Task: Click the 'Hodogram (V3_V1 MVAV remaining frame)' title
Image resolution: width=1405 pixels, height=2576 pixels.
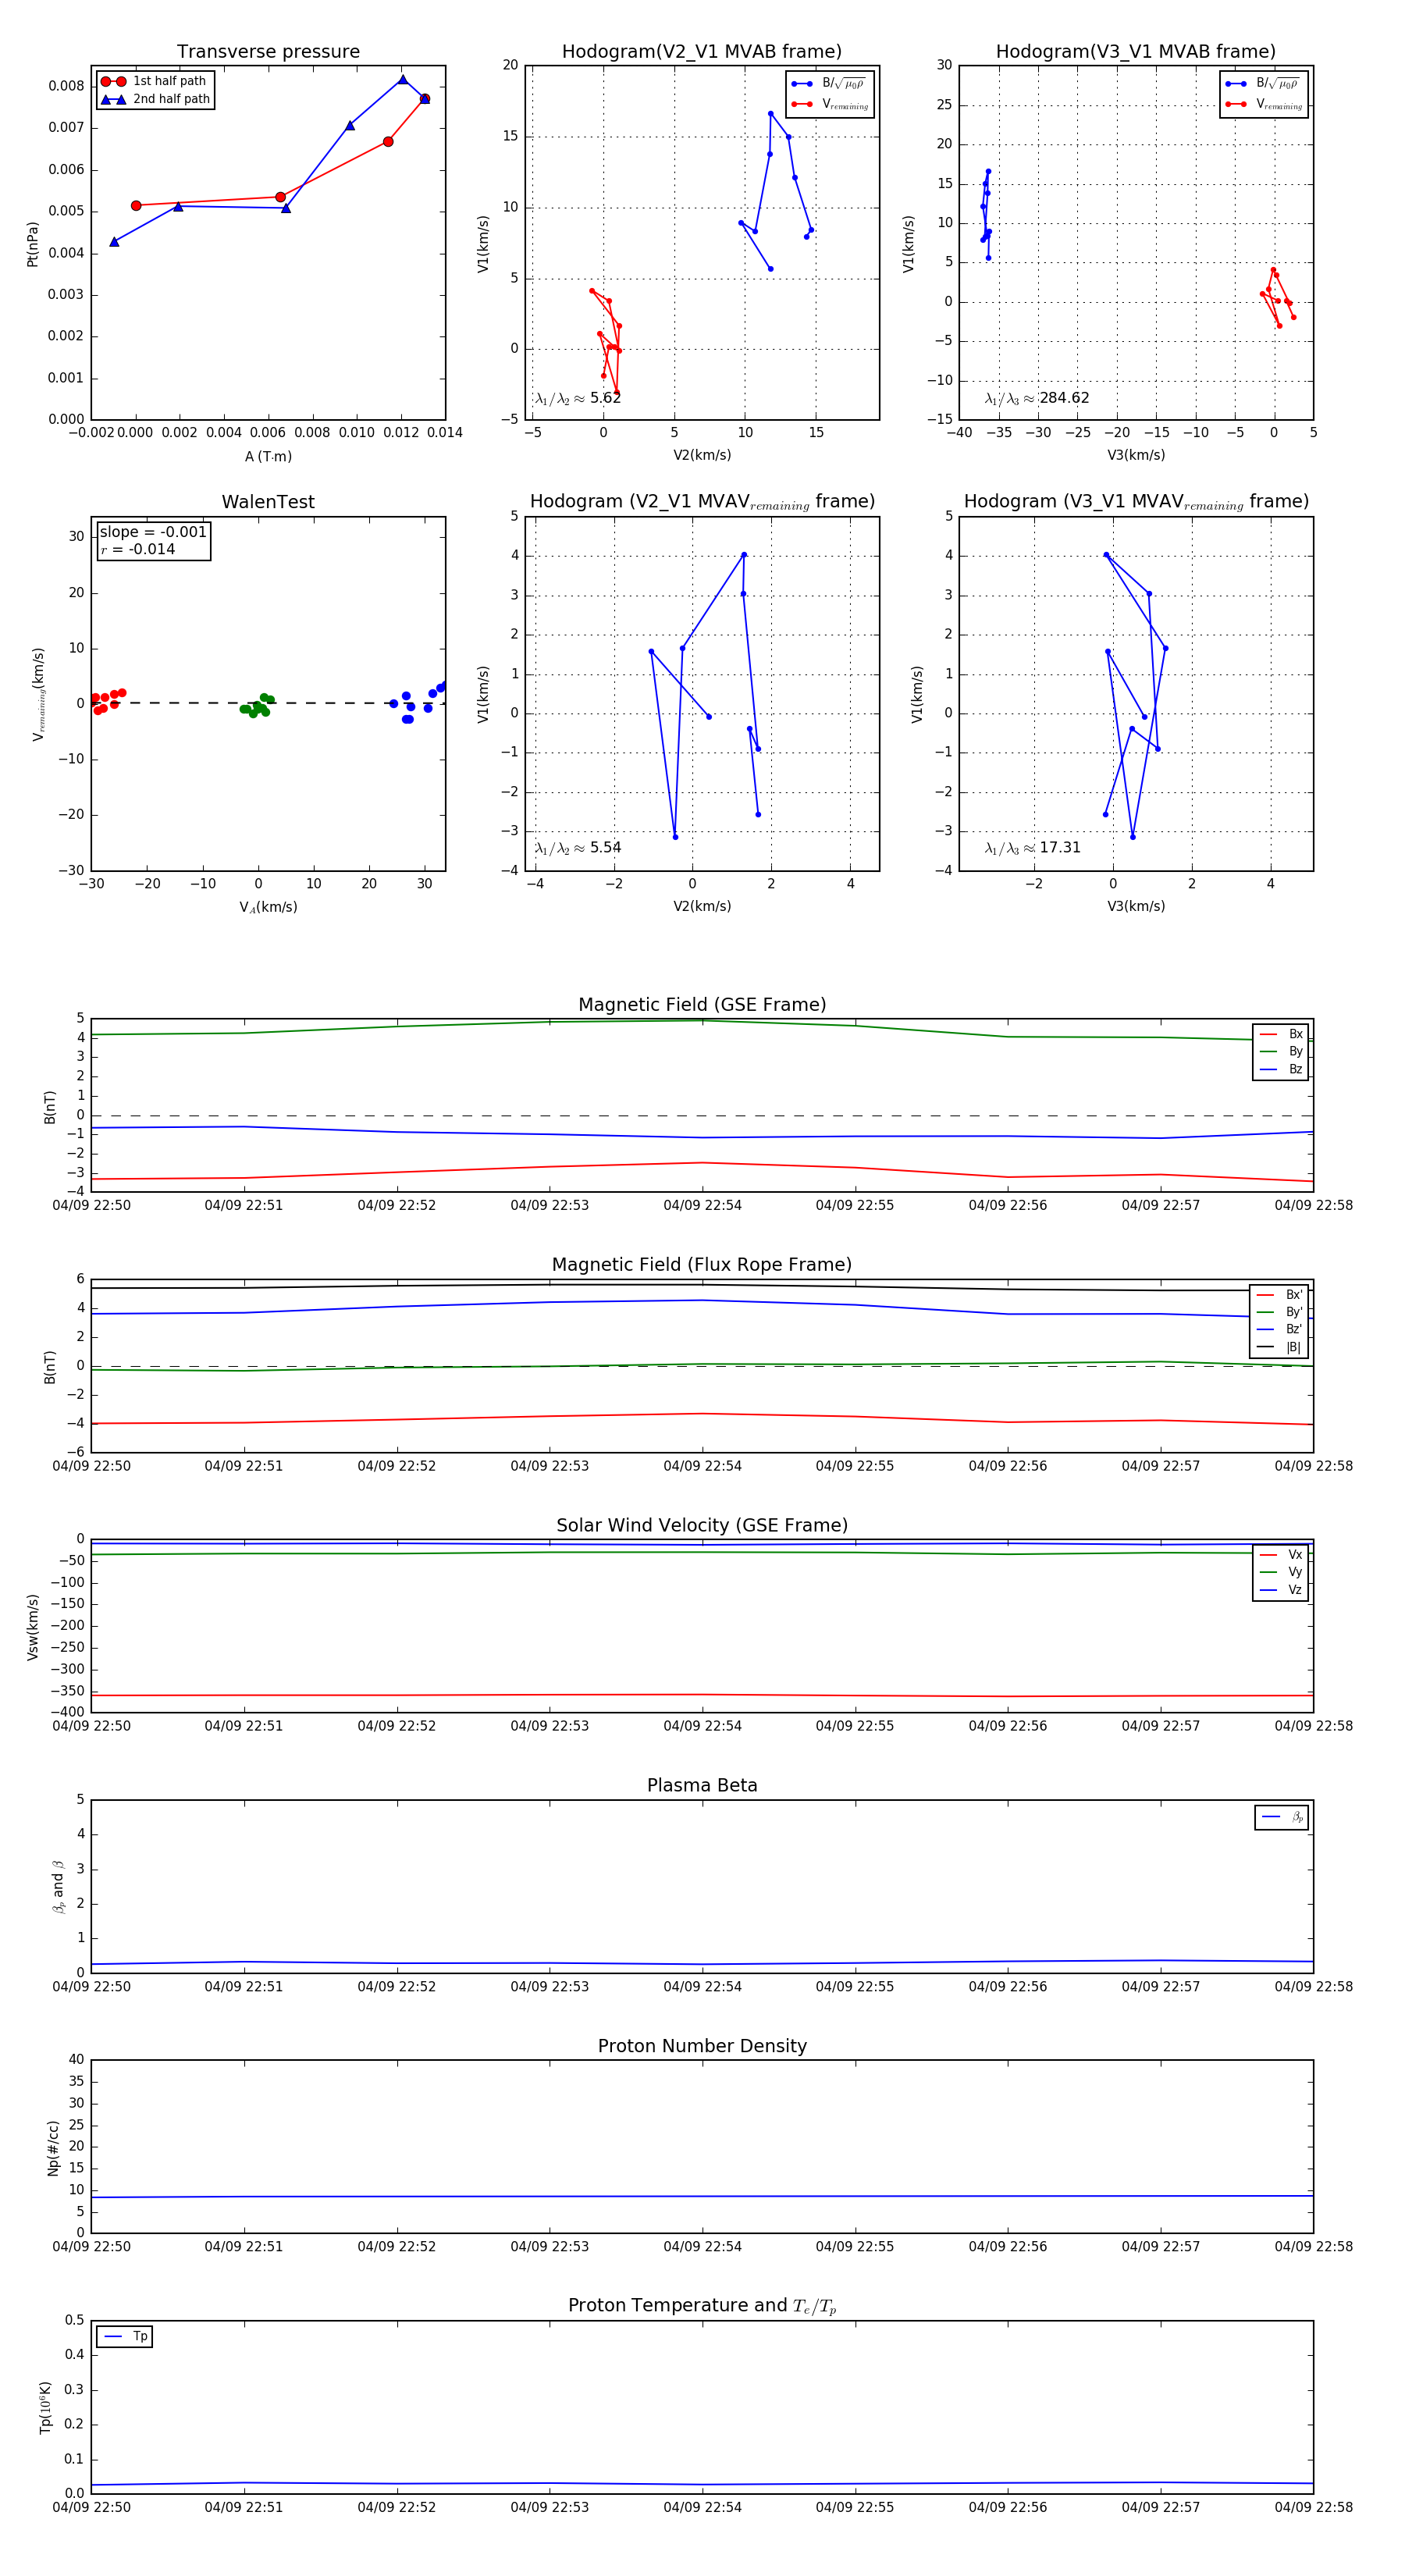Action: (1136, 502)
